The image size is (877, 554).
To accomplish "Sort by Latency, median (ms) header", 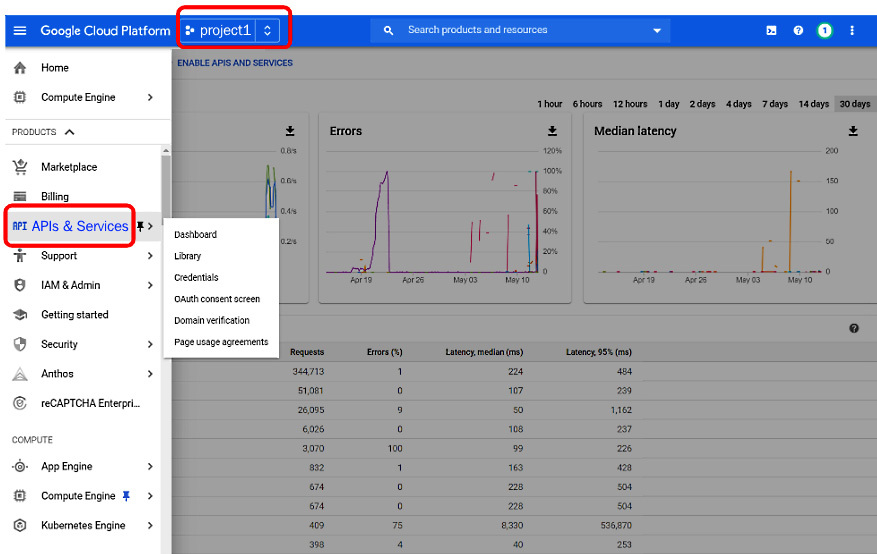I will click(x=484, y=352).
